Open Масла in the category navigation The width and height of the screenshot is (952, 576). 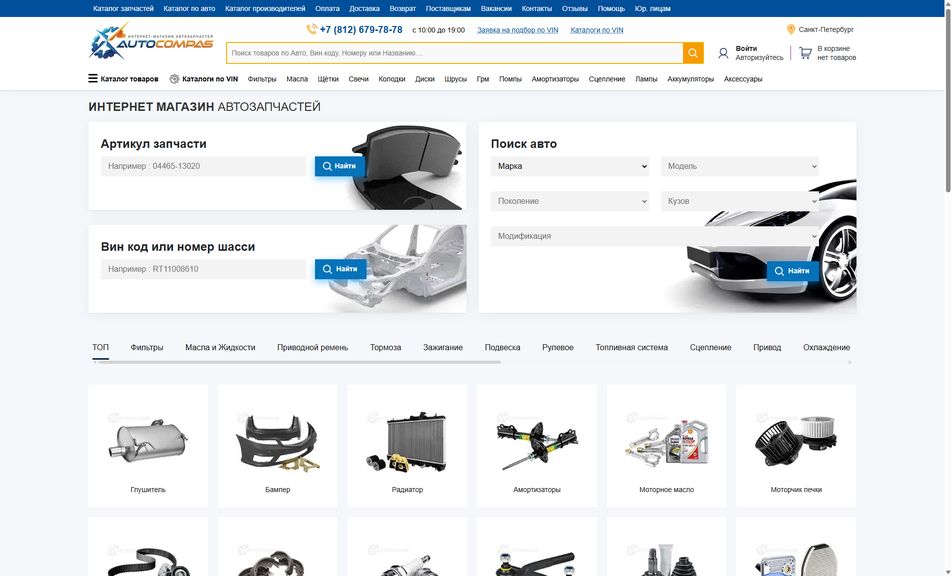[297, 79]
